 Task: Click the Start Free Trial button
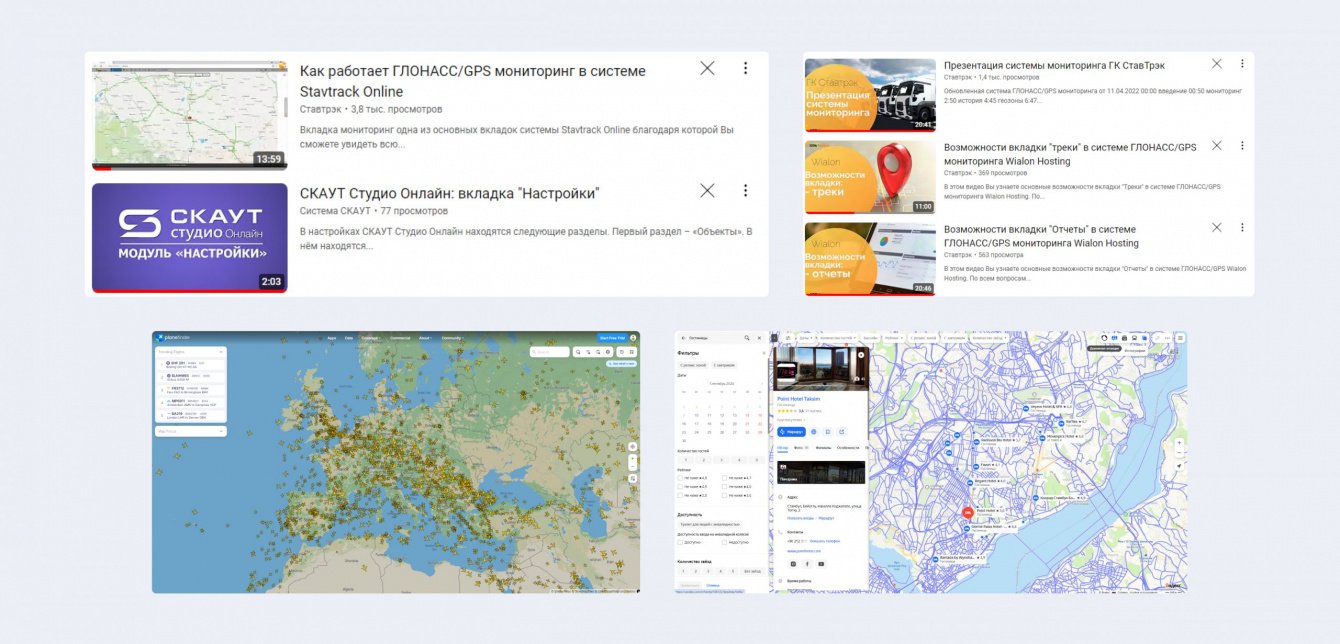tap(612, 338)
